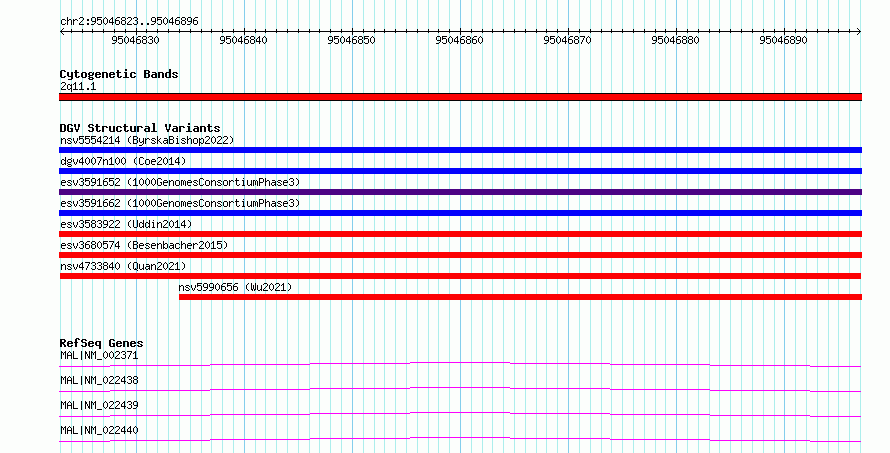Screen dimensions: 890x453
Task: Open variant nsv5990656 (Wu2021) label
Action: point(235,287)
